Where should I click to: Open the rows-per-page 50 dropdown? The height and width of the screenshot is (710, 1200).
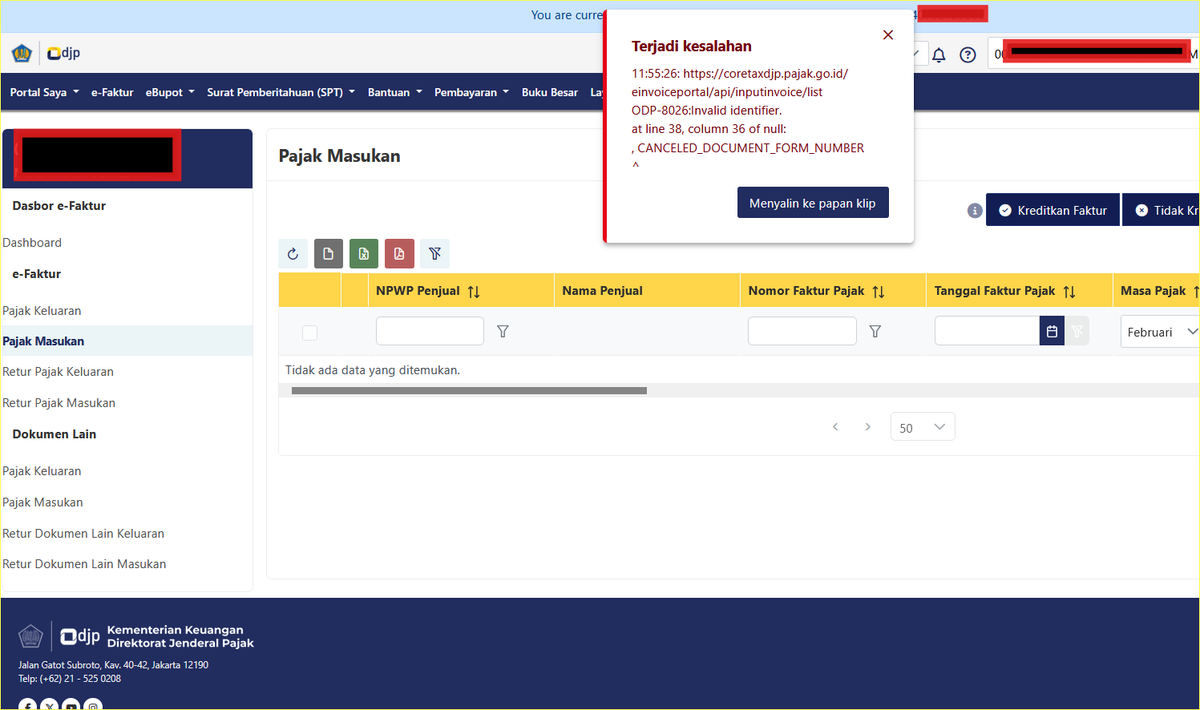923,427
